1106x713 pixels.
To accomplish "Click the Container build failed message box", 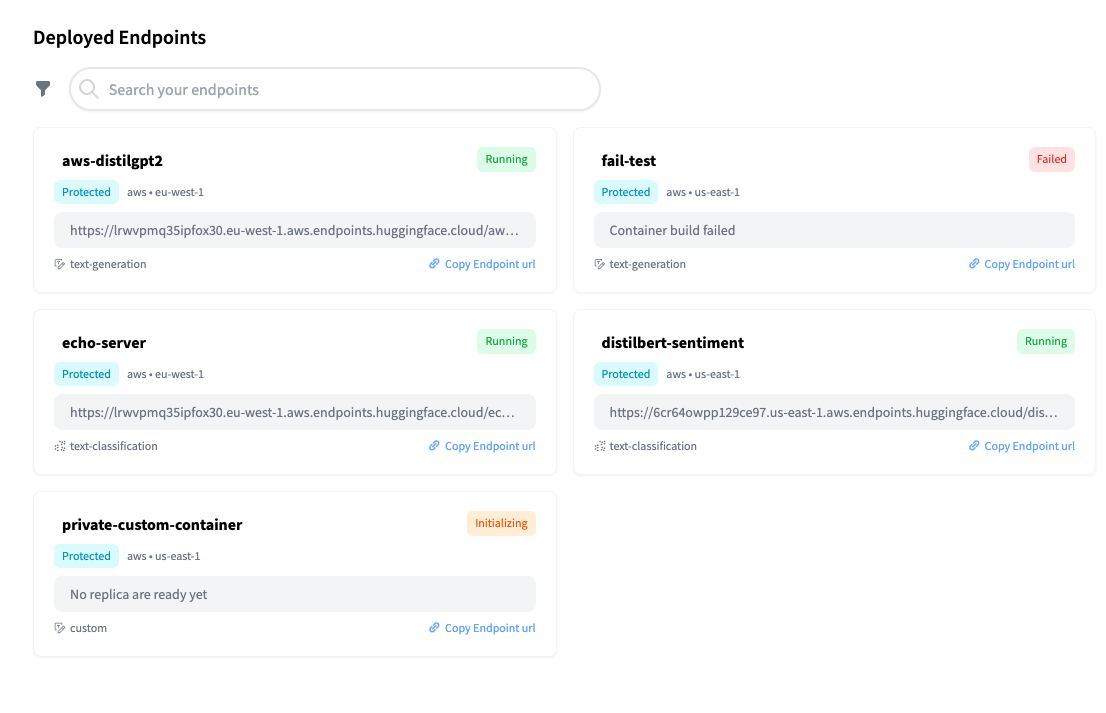I will 834,229.
